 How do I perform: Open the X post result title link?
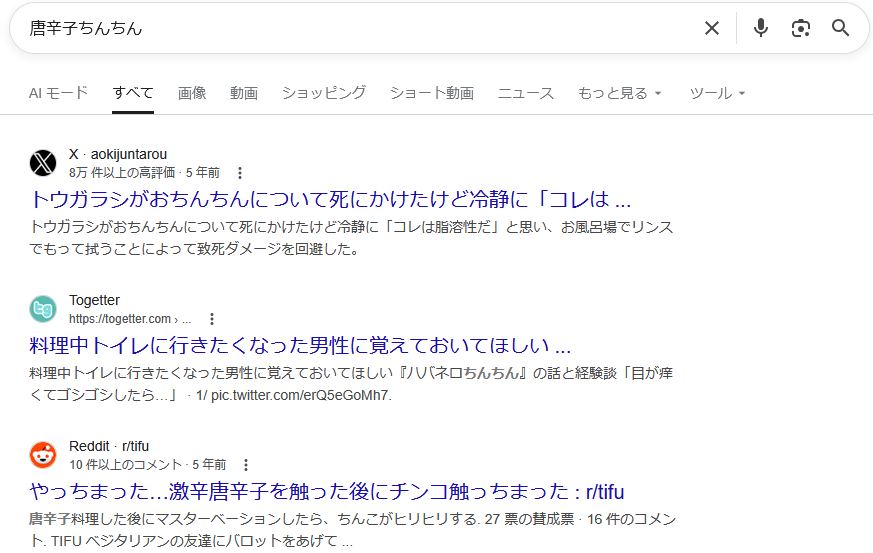(330, 198)
